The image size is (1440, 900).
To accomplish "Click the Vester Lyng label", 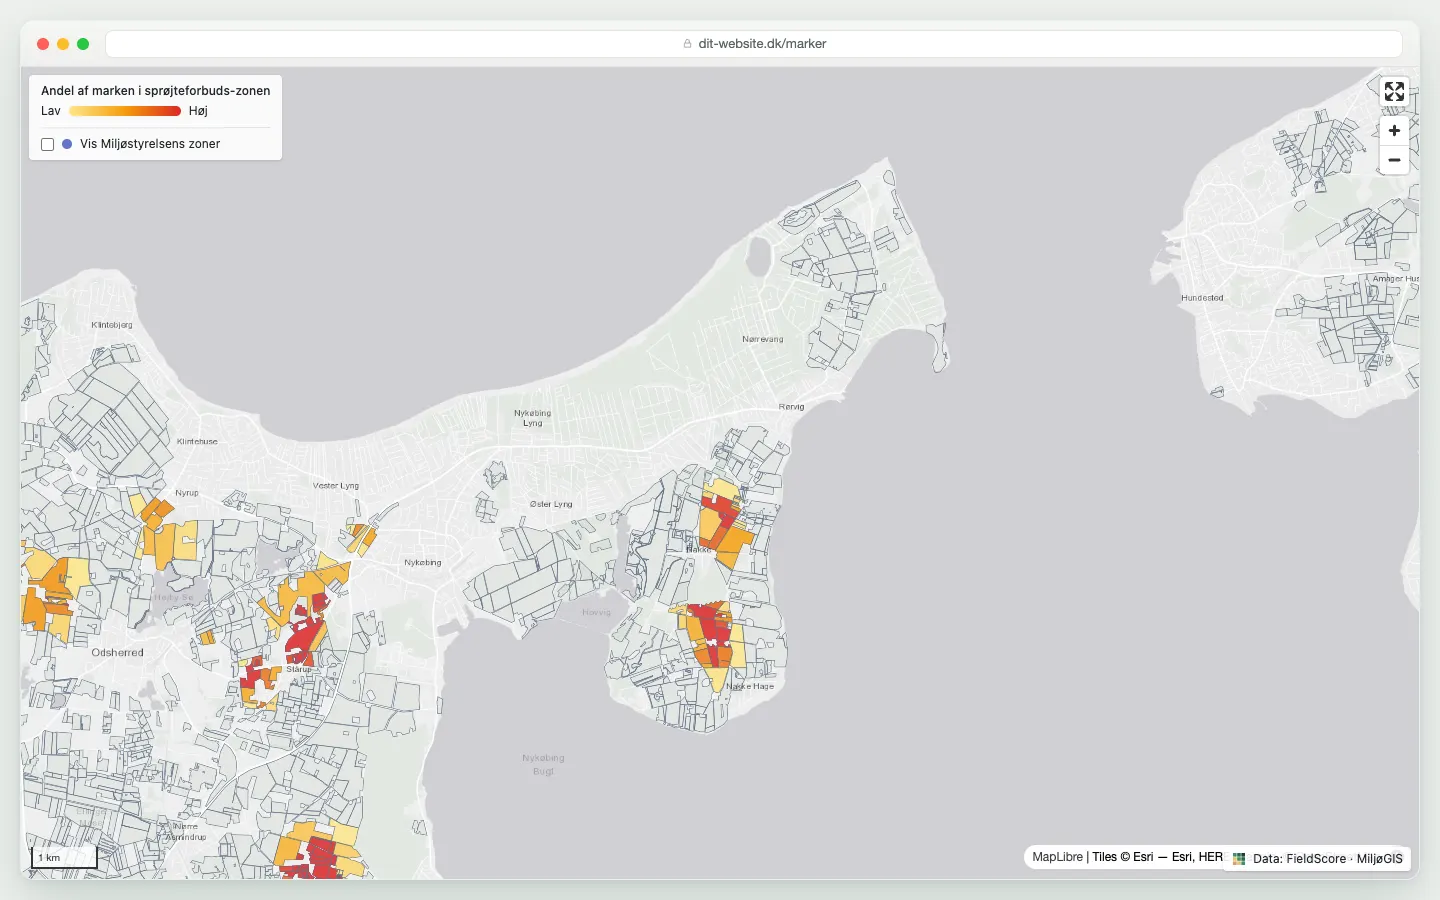I will 336,486.
